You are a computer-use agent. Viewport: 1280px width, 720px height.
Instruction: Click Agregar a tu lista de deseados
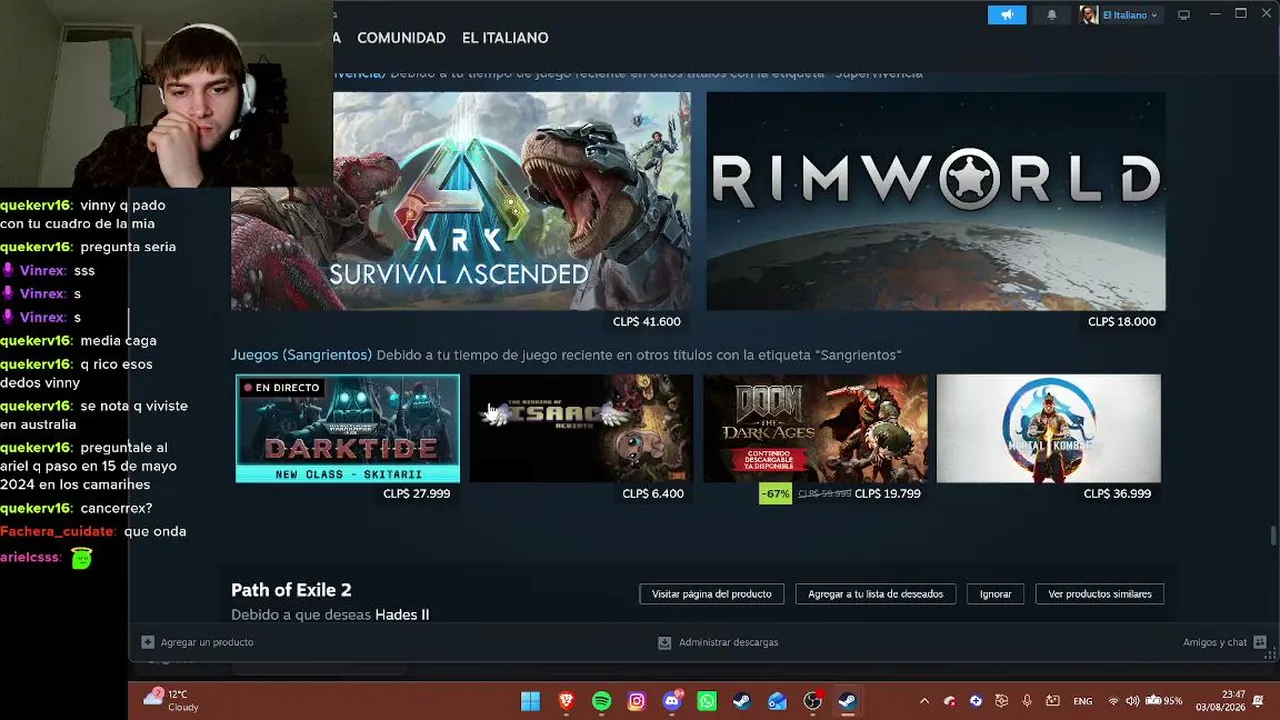pos(875,594)
